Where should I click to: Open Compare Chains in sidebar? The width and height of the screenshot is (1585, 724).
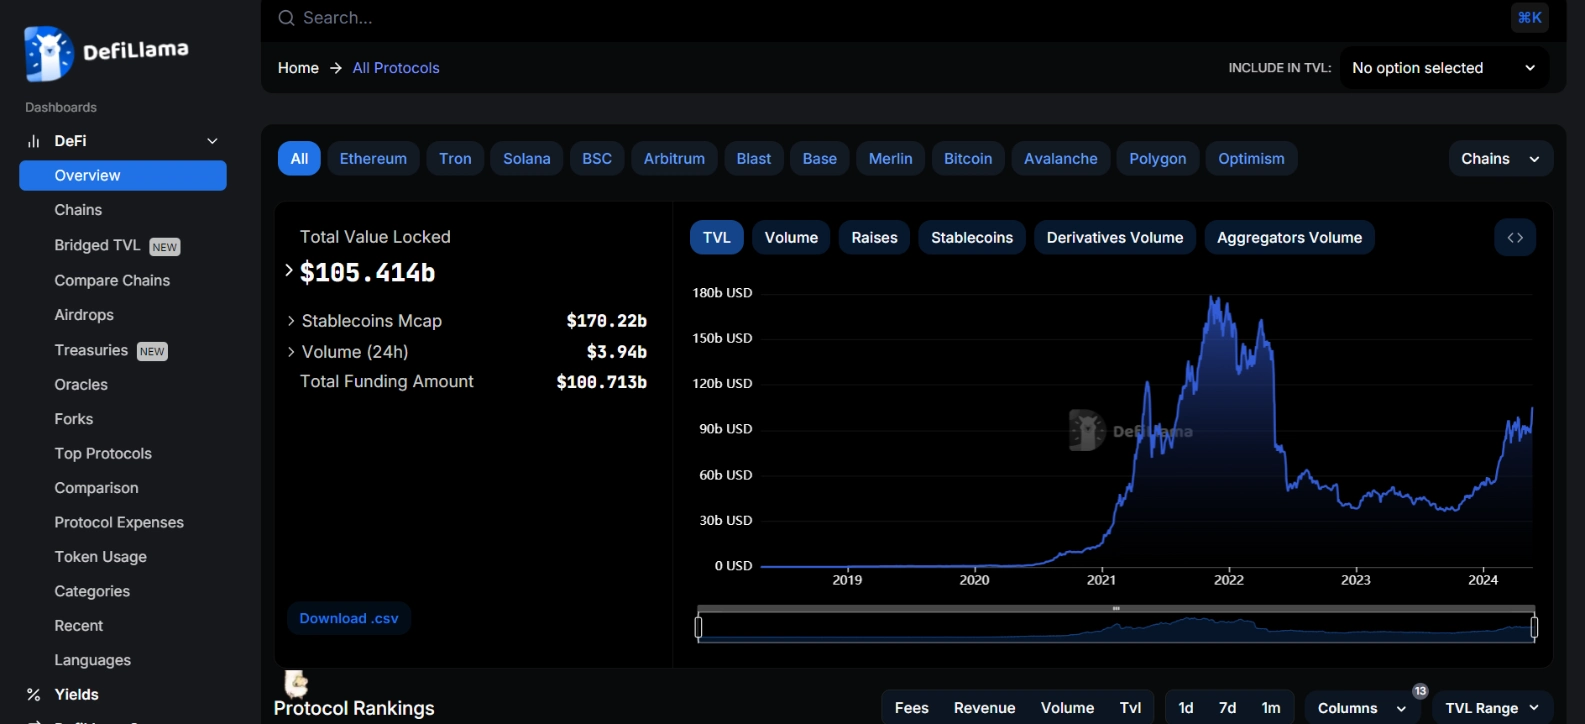(x=112, y=281)
